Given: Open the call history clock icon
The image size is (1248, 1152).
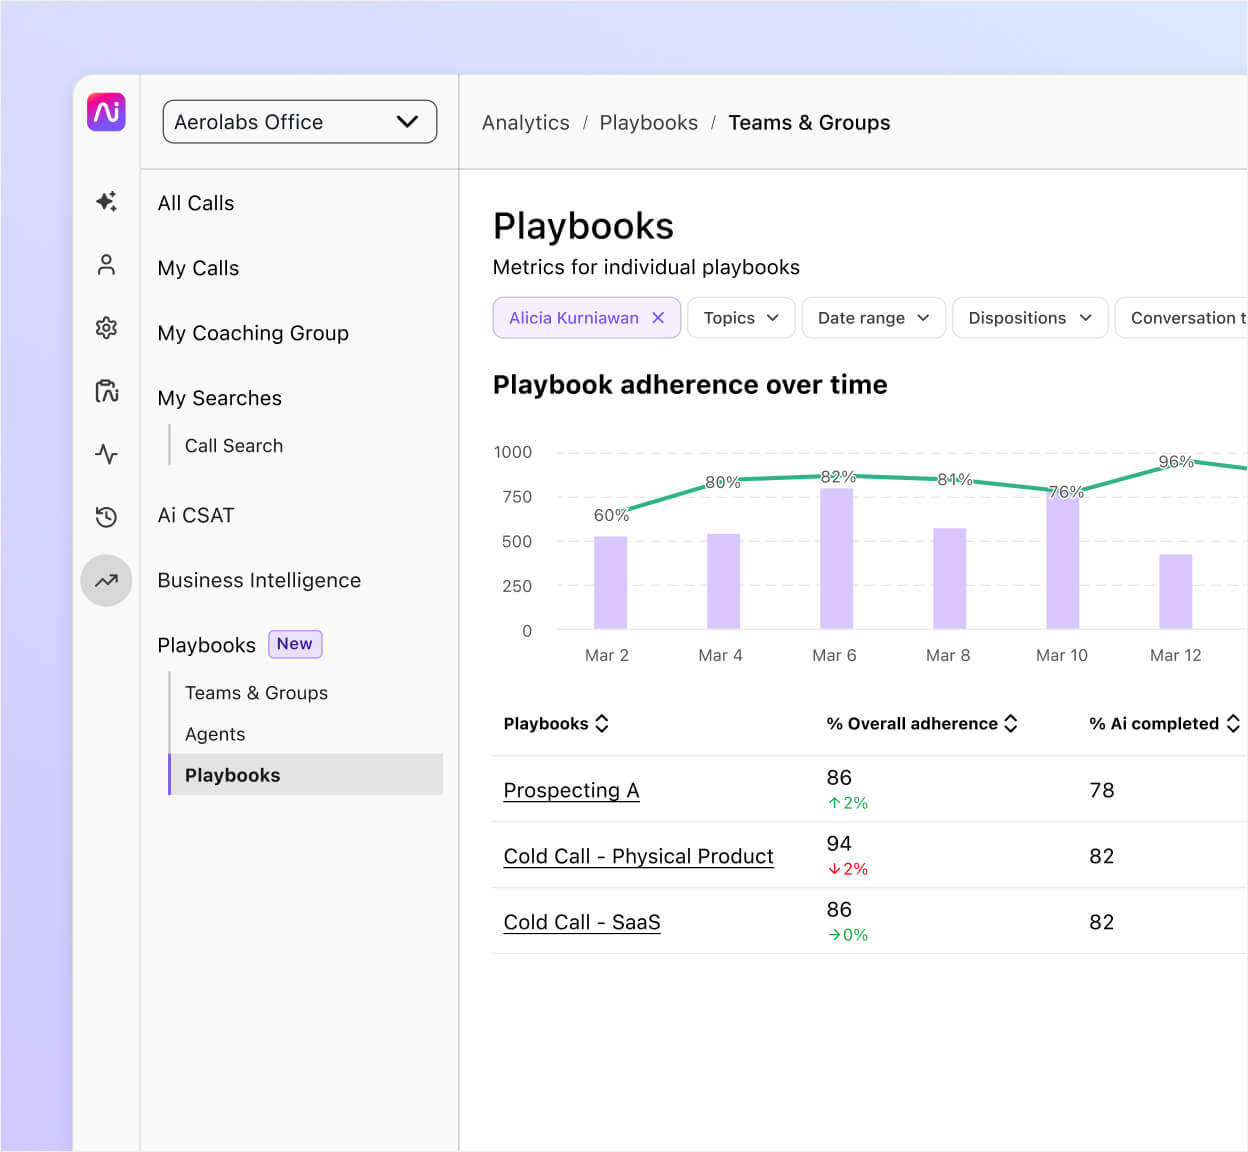Looking at the screenshot, I should (106, 517).
